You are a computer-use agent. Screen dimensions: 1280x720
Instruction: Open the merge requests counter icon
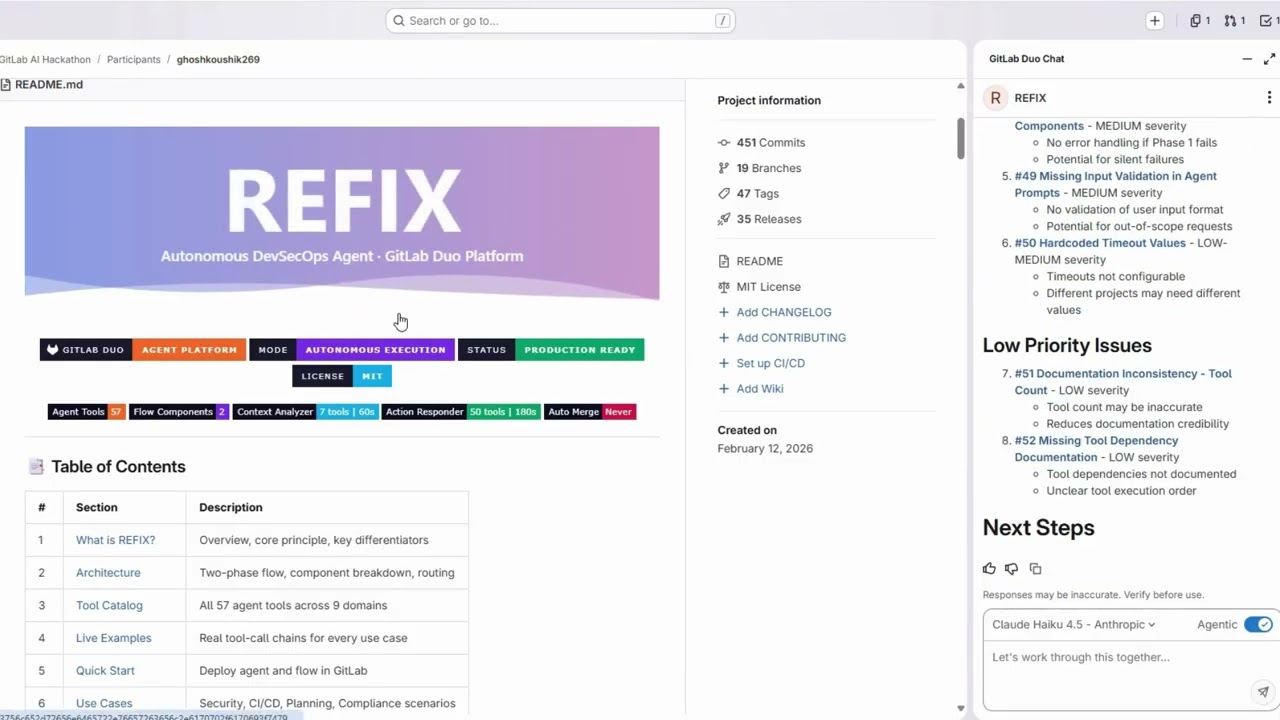tap(1235, 20)
